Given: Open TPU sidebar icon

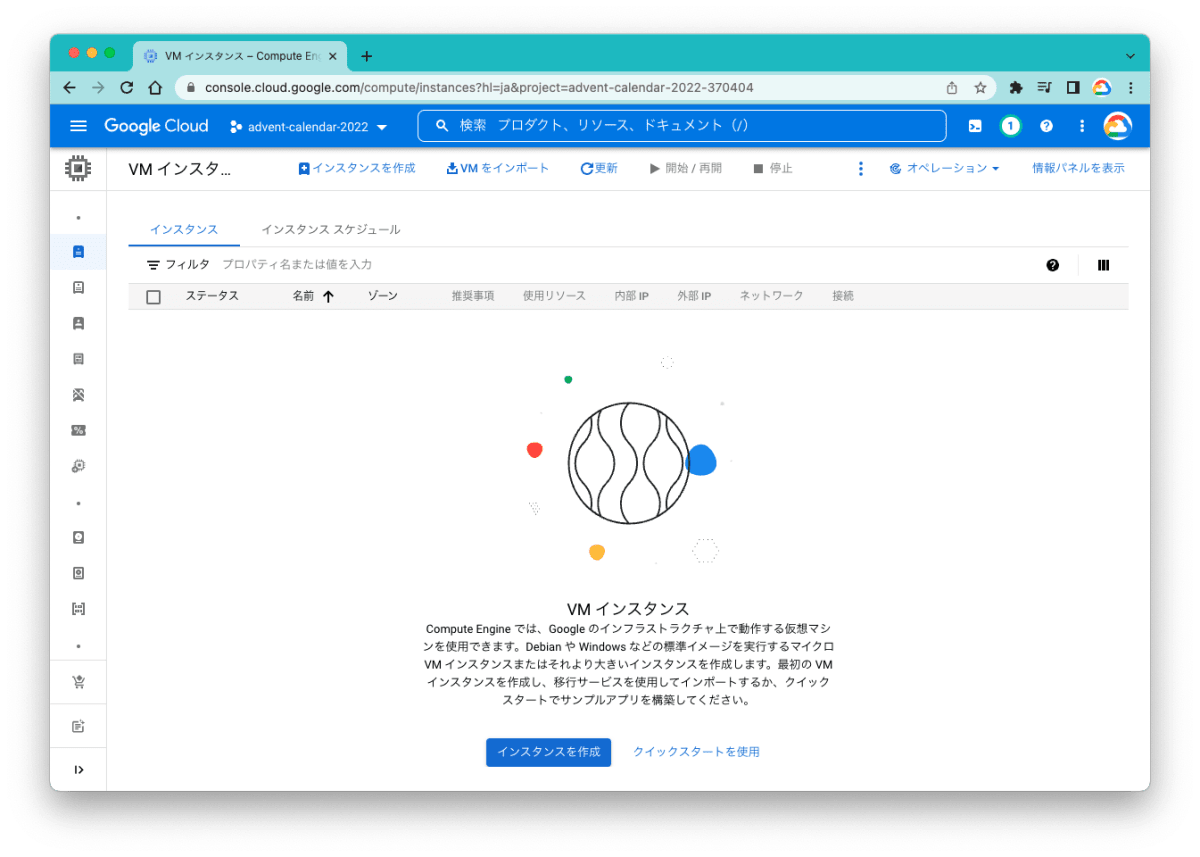Looking at the screenshot, I should pyautogui.click(x=78, y=395).
